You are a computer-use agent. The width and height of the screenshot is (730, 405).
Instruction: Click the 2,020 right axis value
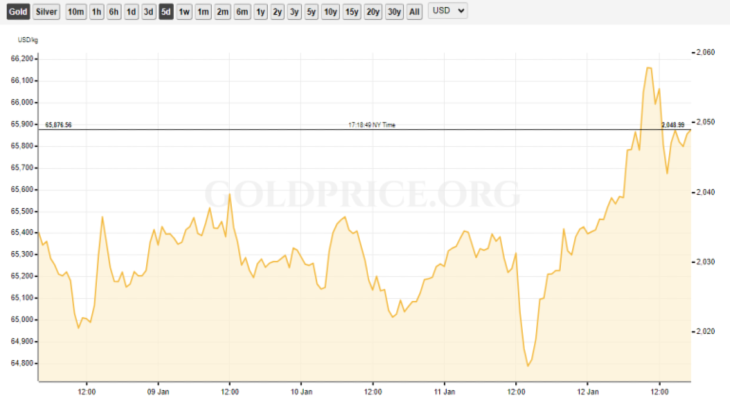(705, 331)
